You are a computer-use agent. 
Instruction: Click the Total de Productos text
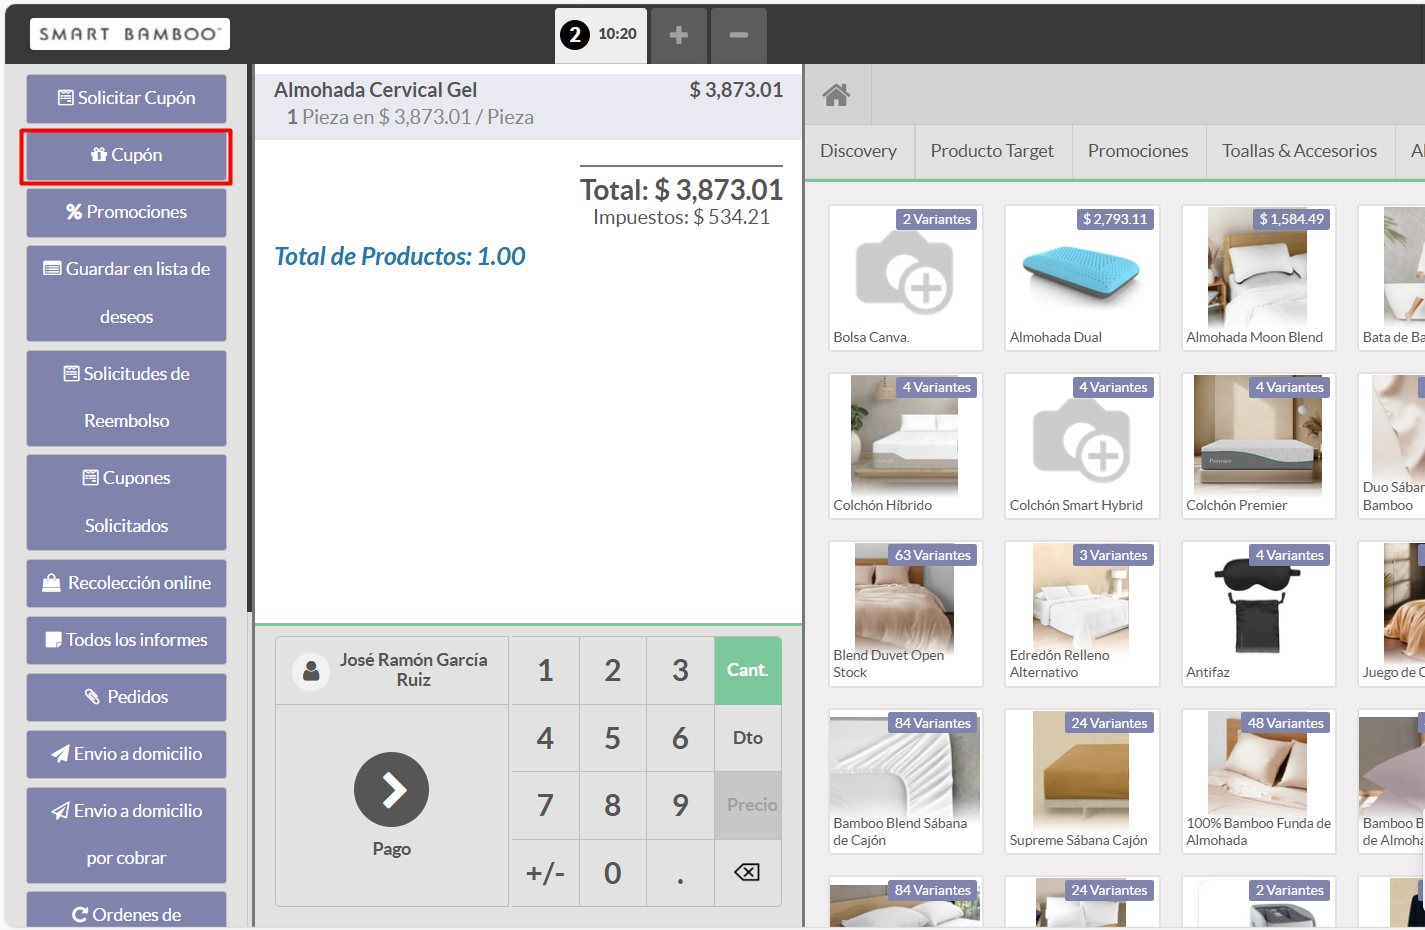400,256
